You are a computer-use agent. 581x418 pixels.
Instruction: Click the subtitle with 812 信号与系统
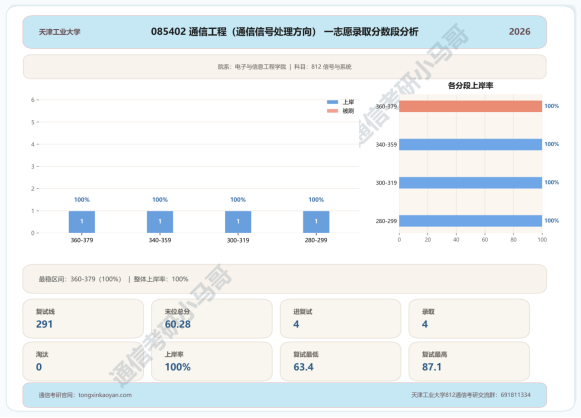(284, 67)
